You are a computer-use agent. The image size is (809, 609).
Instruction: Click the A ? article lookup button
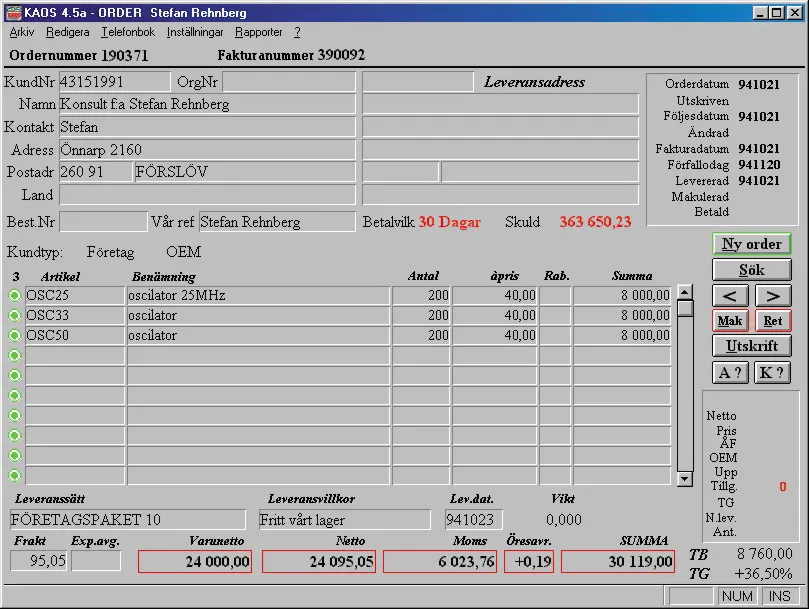[730, 372]
